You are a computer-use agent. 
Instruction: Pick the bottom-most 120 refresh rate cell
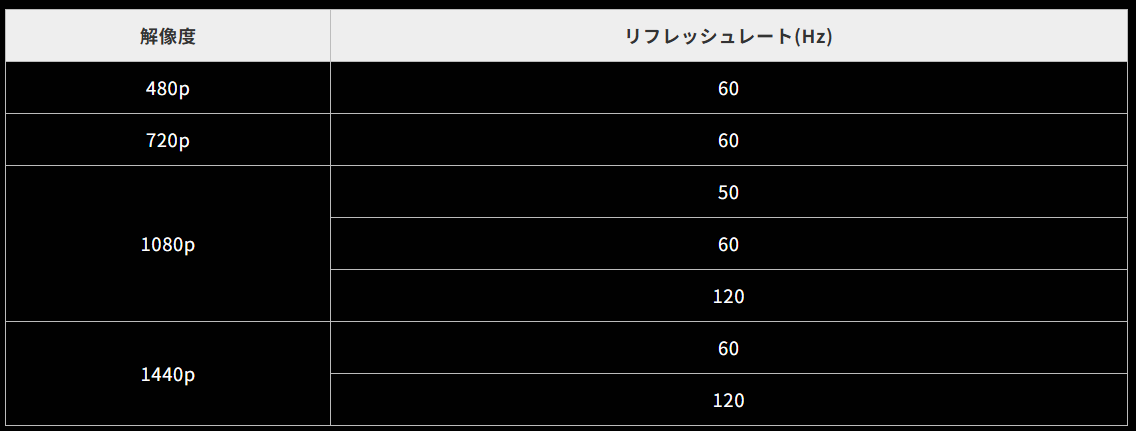click(728, 401)
